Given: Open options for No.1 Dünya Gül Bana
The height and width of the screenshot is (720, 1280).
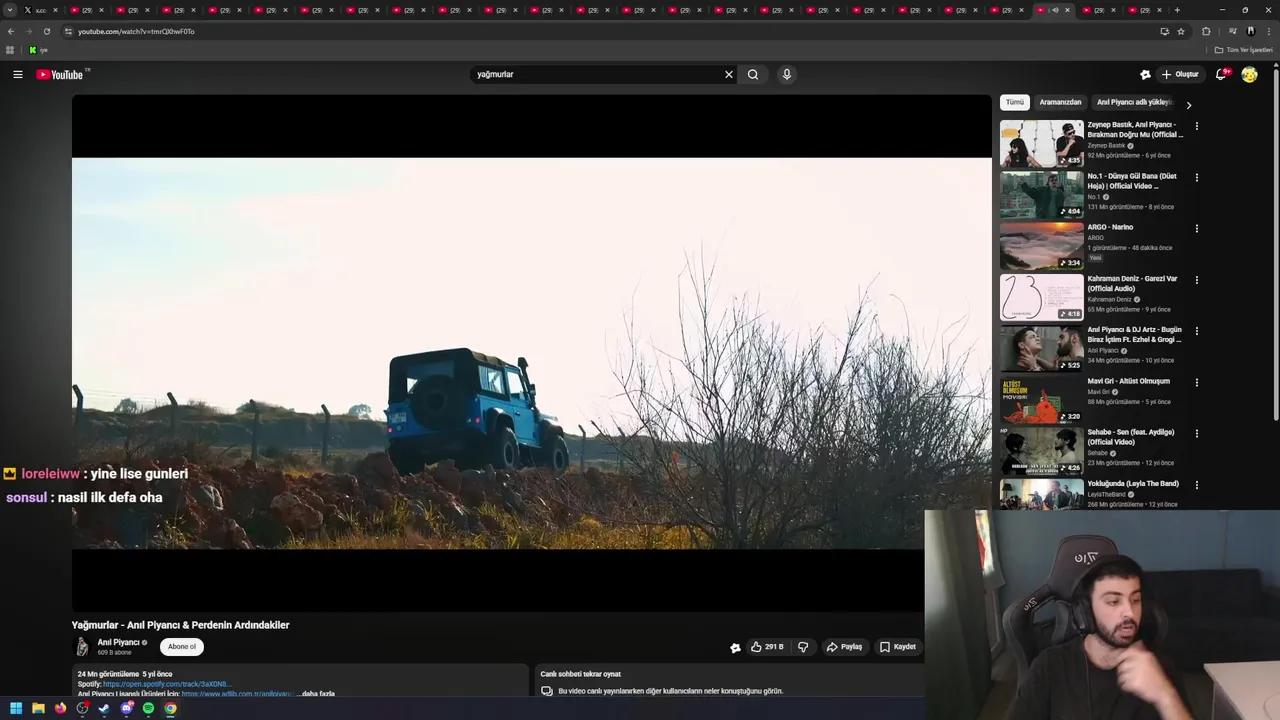Looking at the screenshot, I should pos(1196,177).
